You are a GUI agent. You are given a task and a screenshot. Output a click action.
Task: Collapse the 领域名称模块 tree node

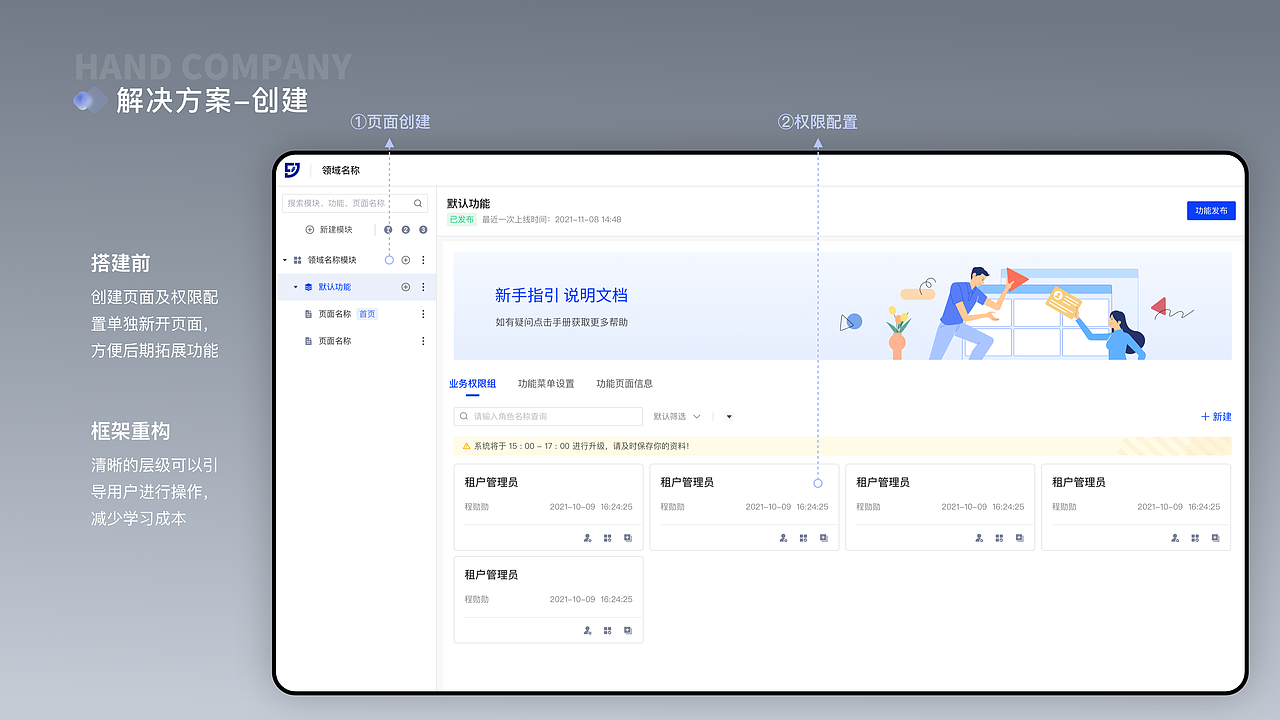tap(283, 260)
